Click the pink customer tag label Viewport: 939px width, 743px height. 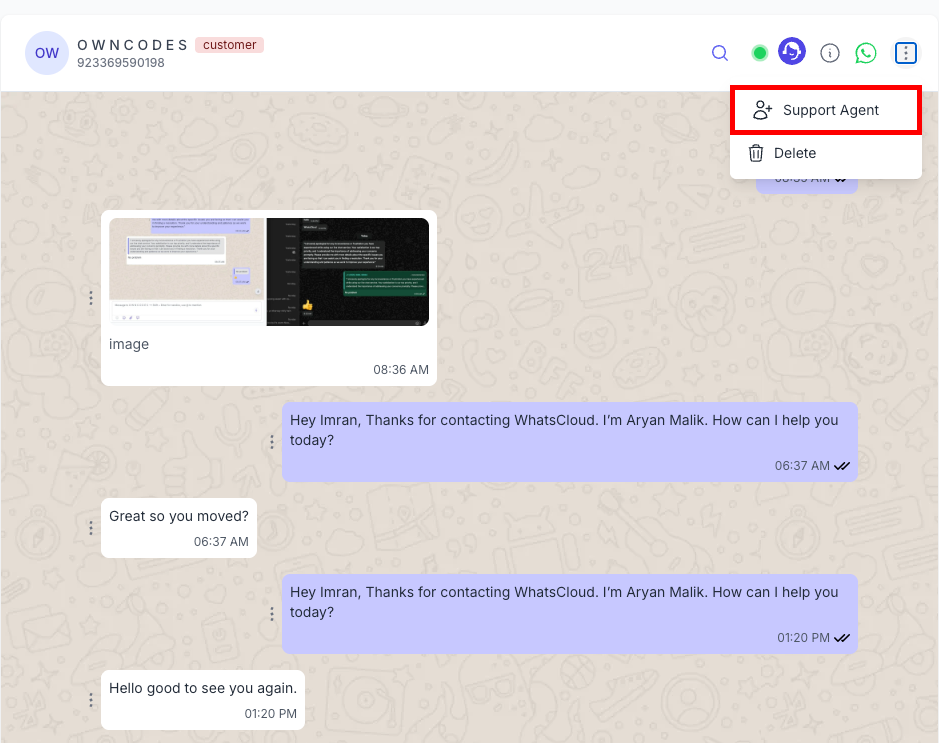pyautogui.click(x=229, y=45)
